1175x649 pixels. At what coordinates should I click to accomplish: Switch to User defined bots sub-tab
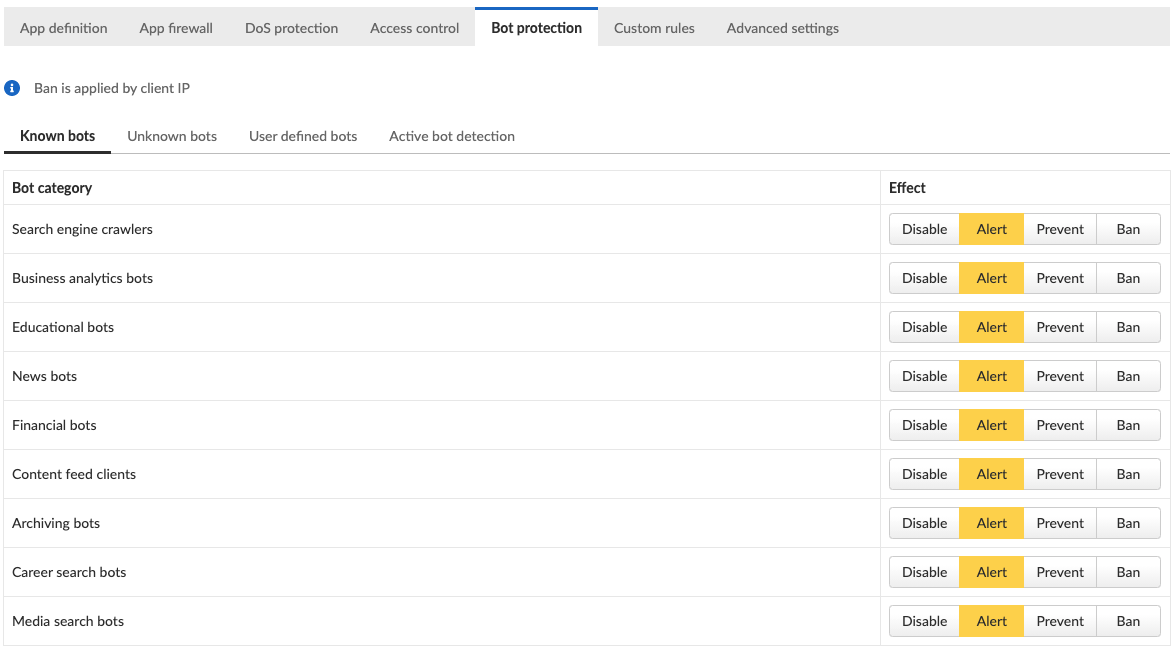tap(303, 136)
